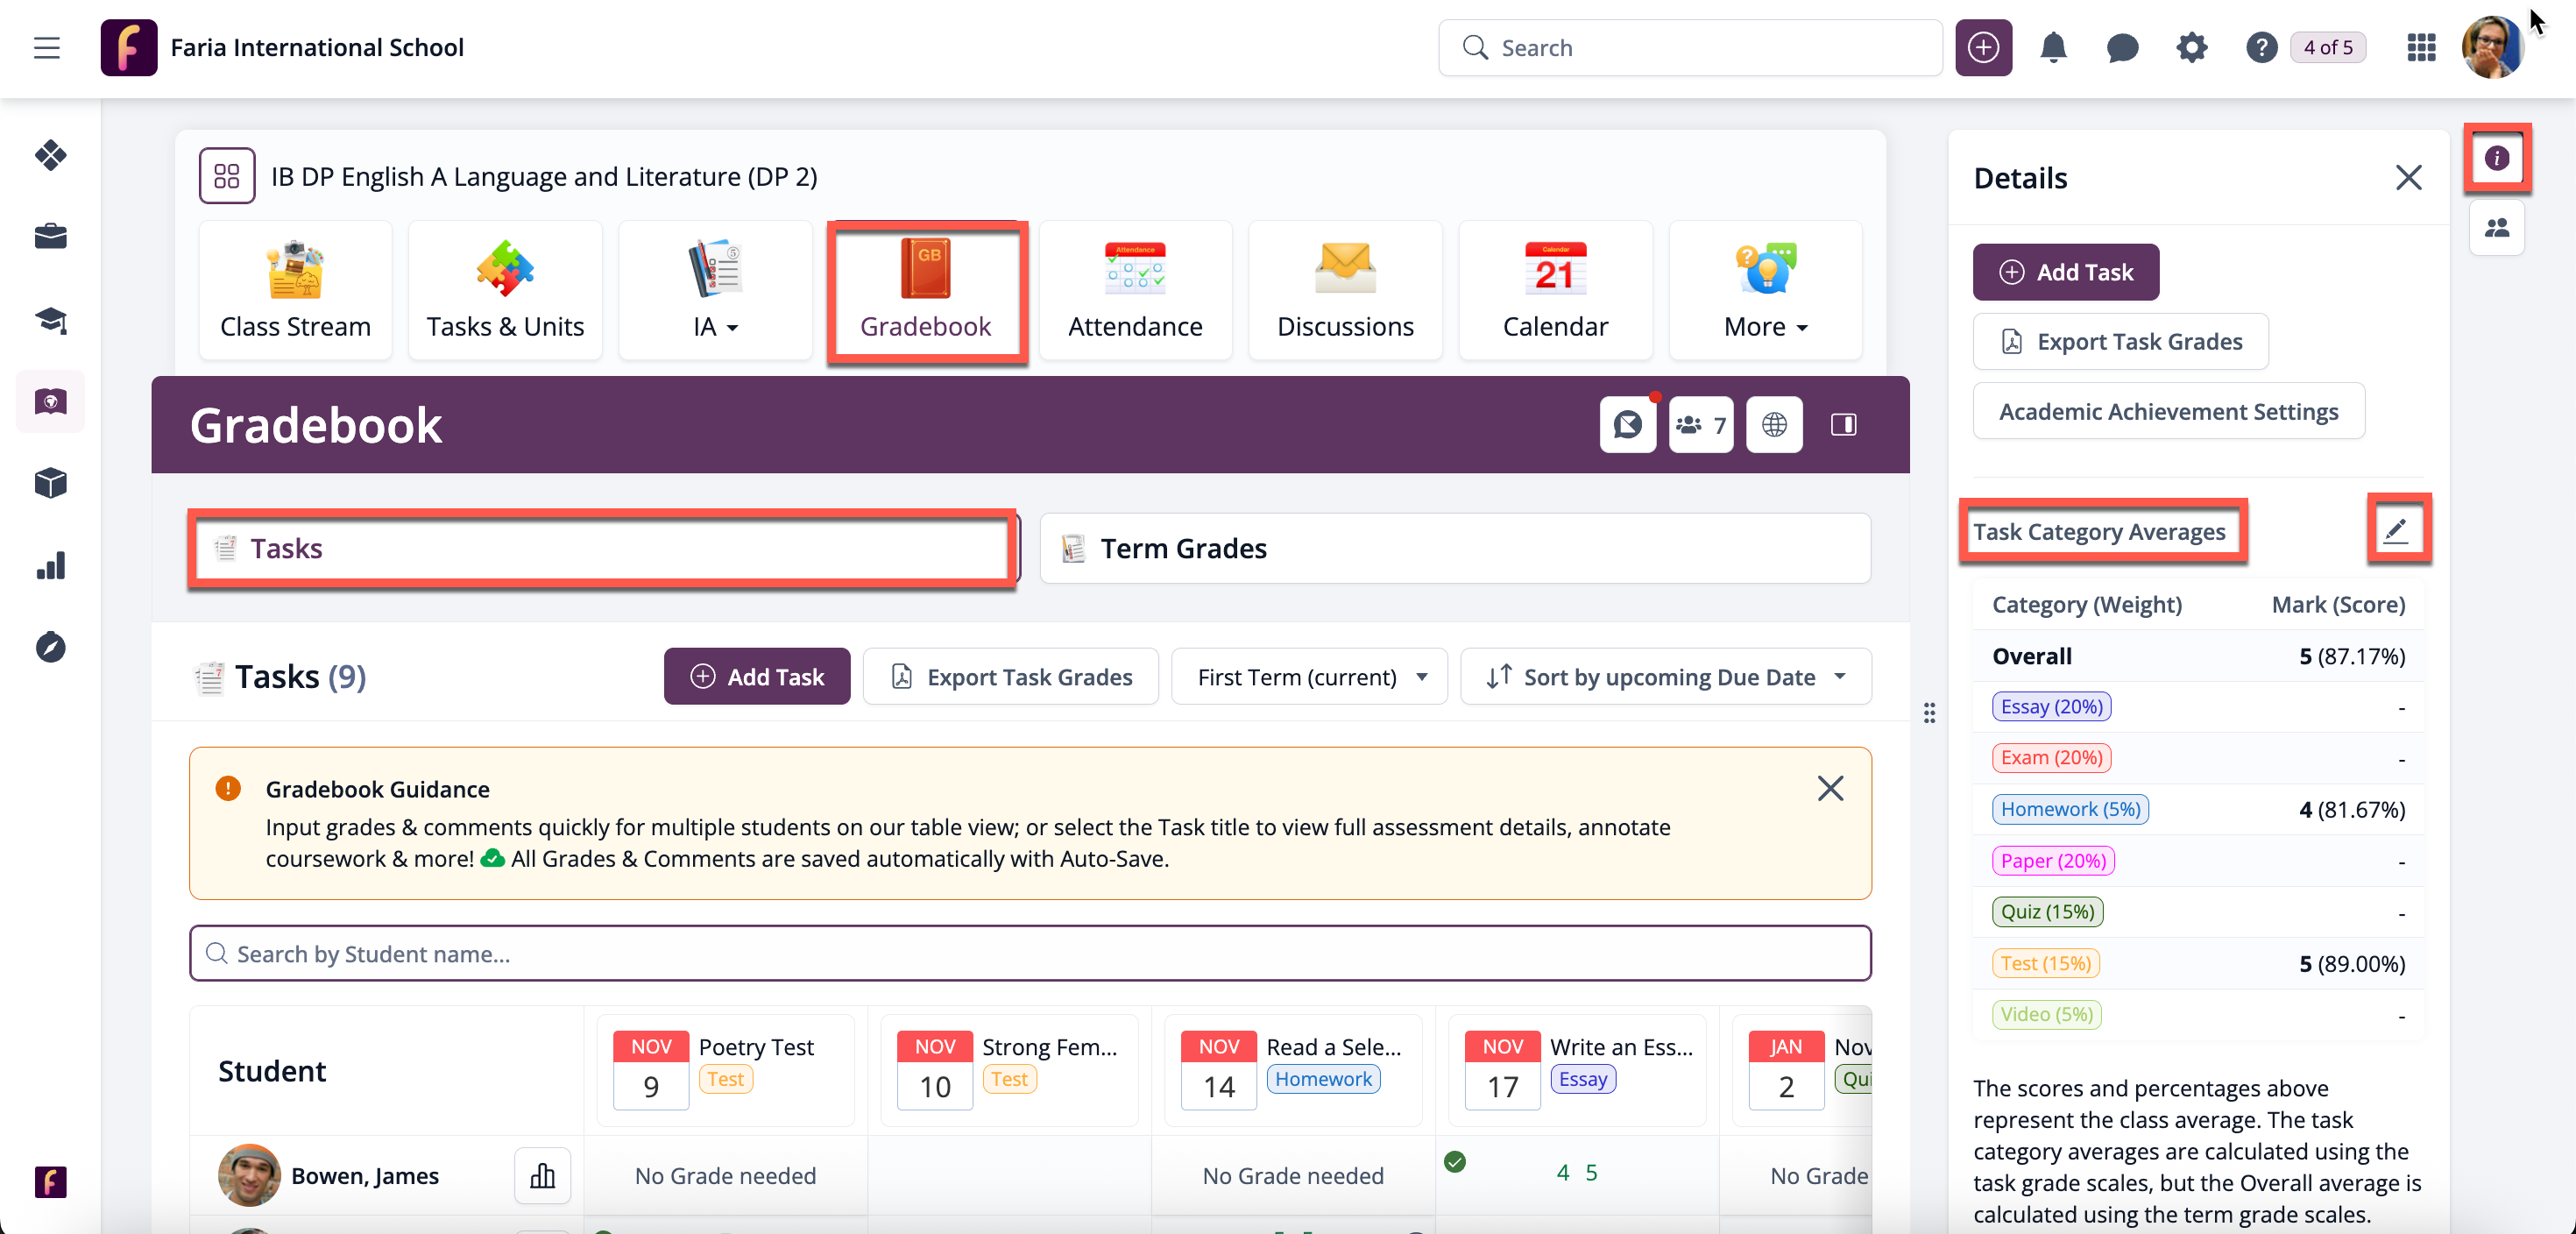Toggle the side panel layout icon
The height and width of the screenshot is (1234, 2576).
pyautogui.click(x=1843, y=425)
